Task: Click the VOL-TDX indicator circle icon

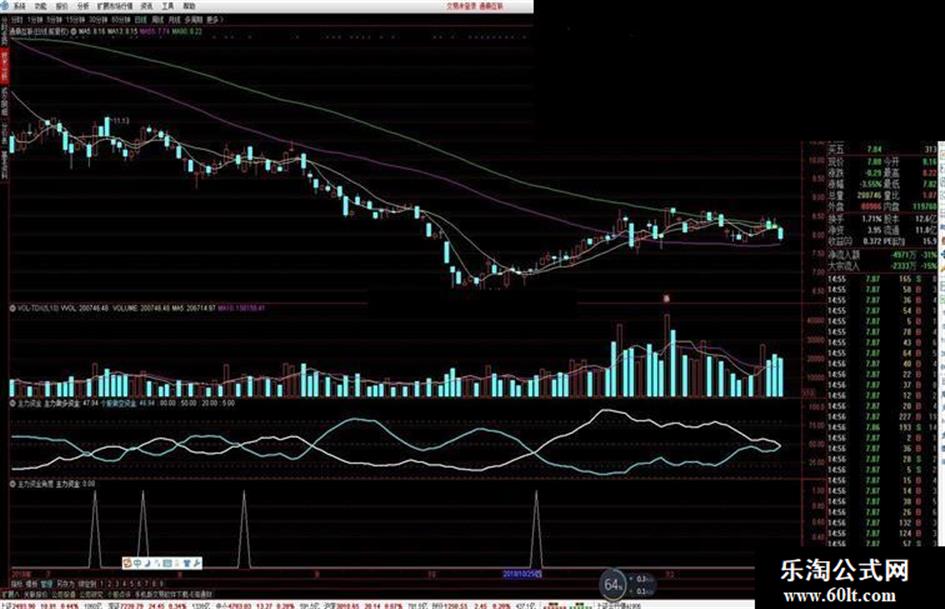Action: tap(13, 308)
